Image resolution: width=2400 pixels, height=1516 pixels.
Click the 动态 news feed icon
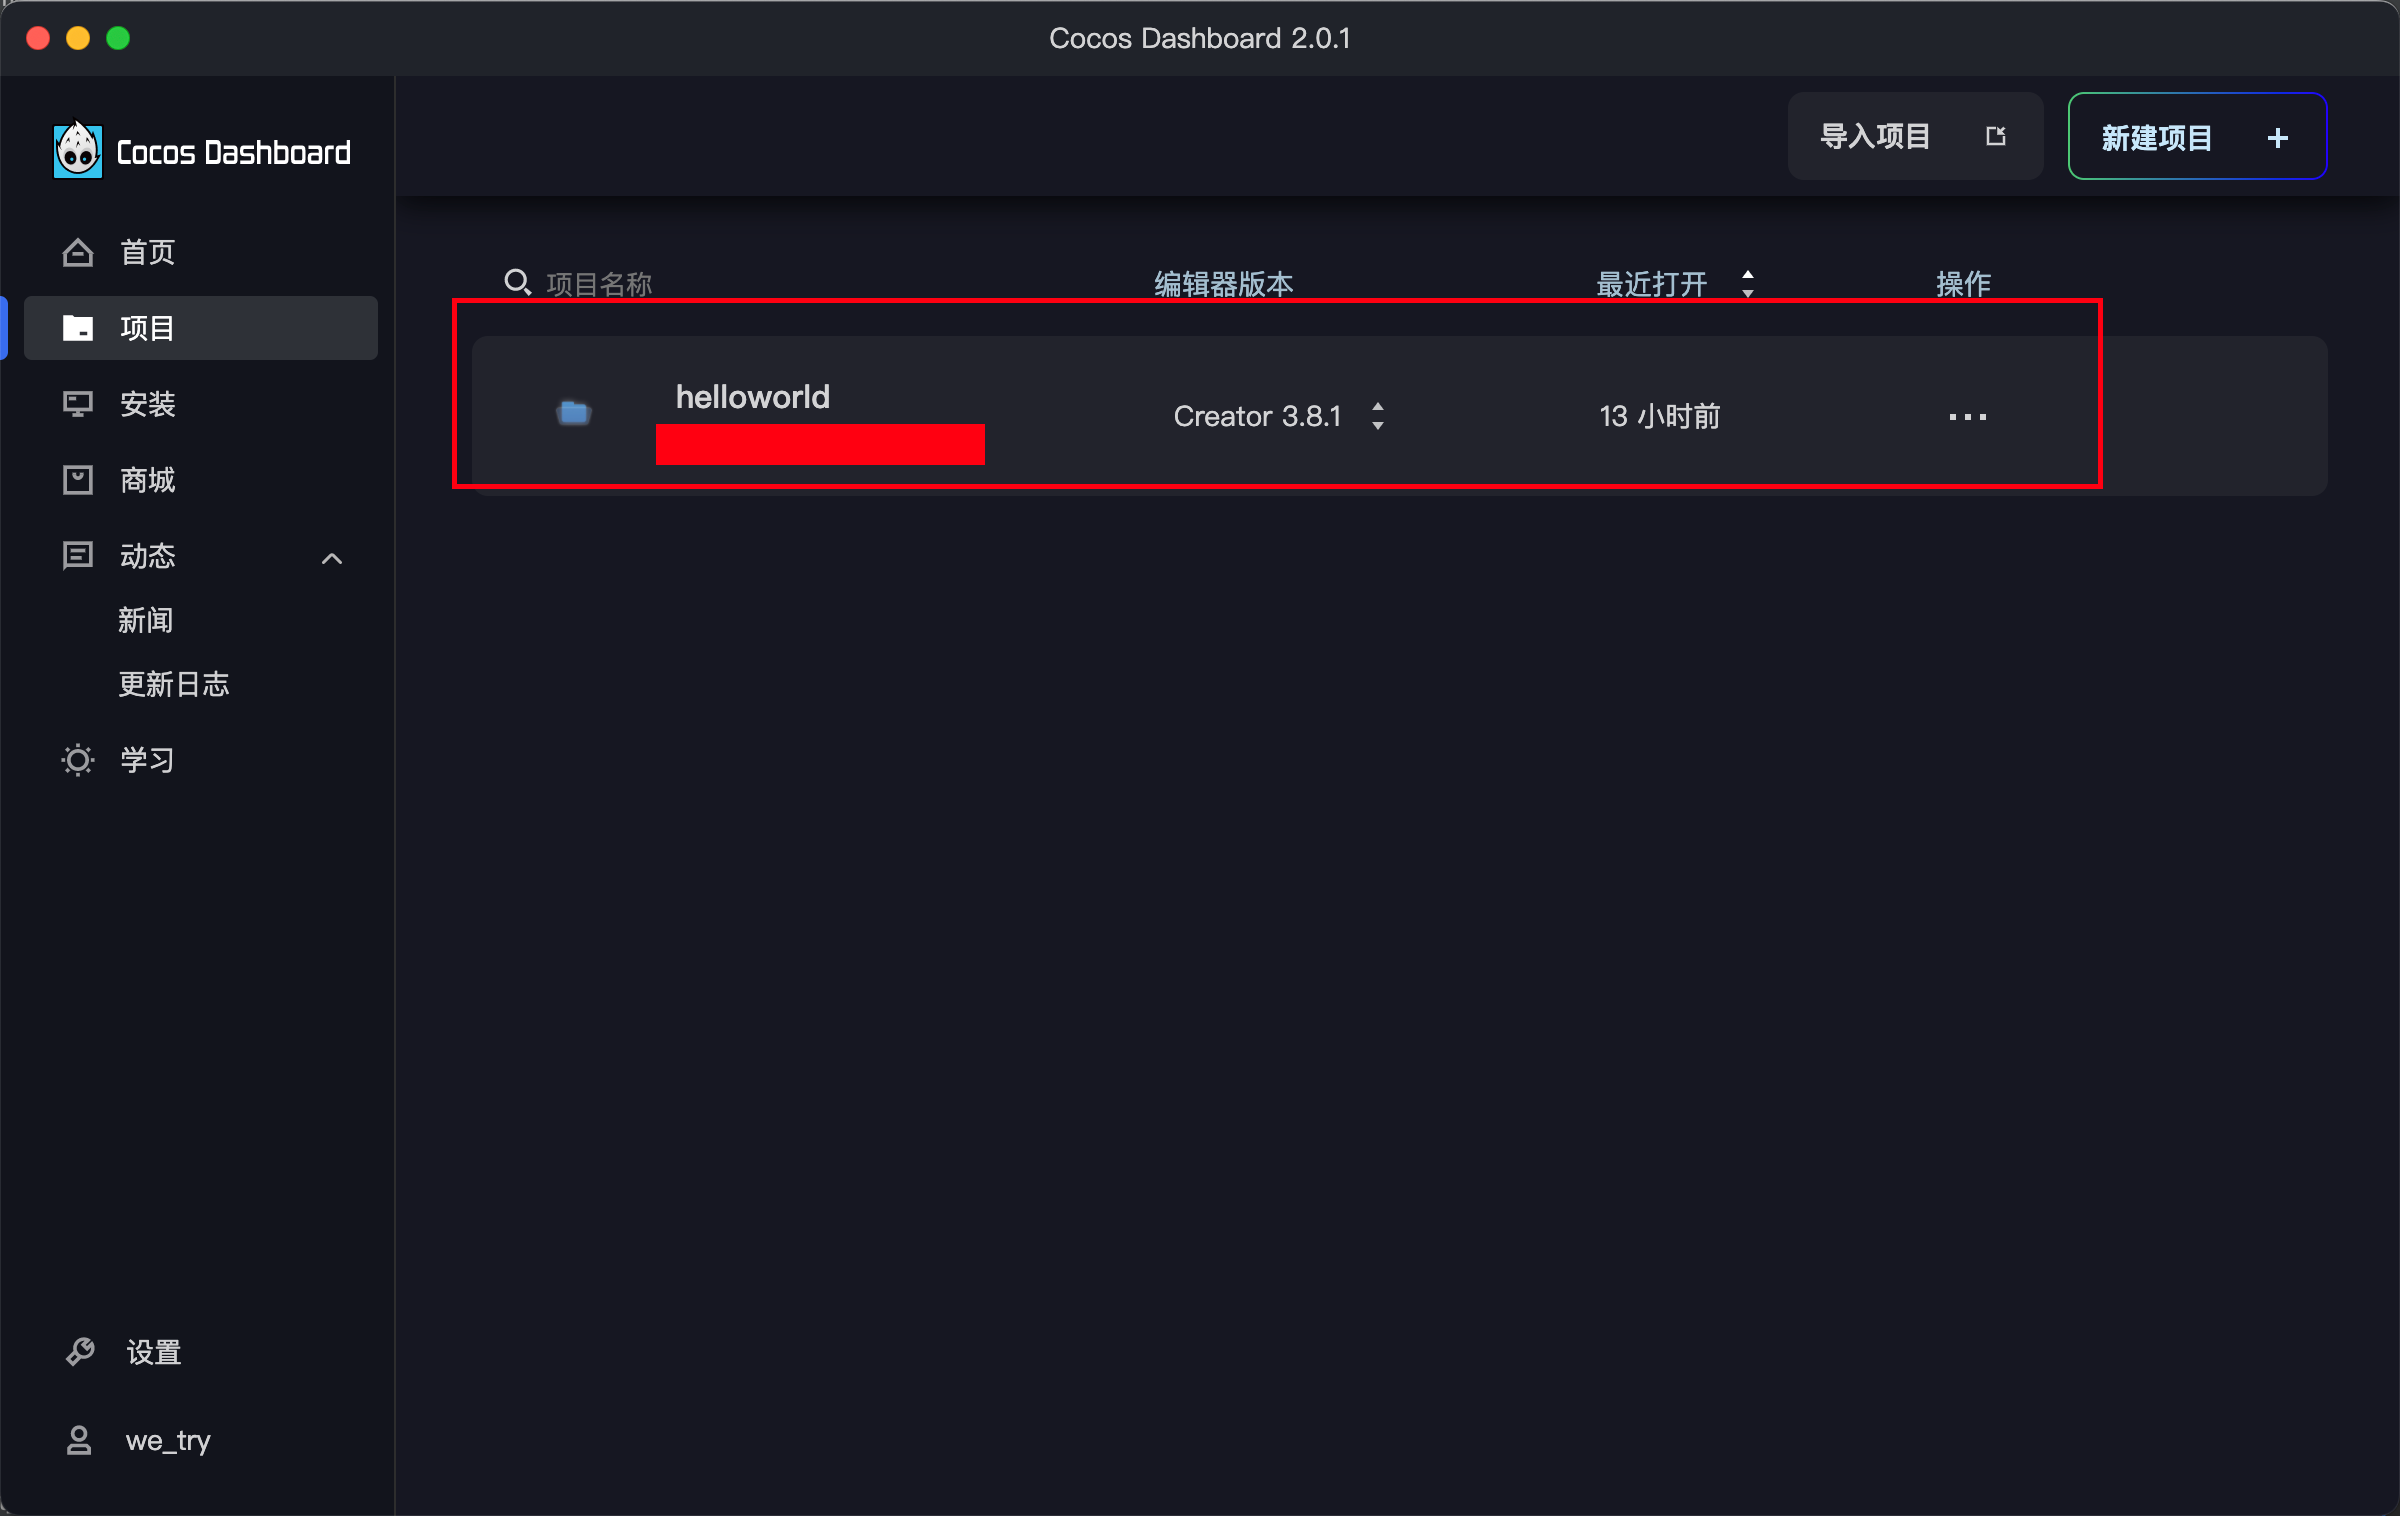(x=77, y=556)
